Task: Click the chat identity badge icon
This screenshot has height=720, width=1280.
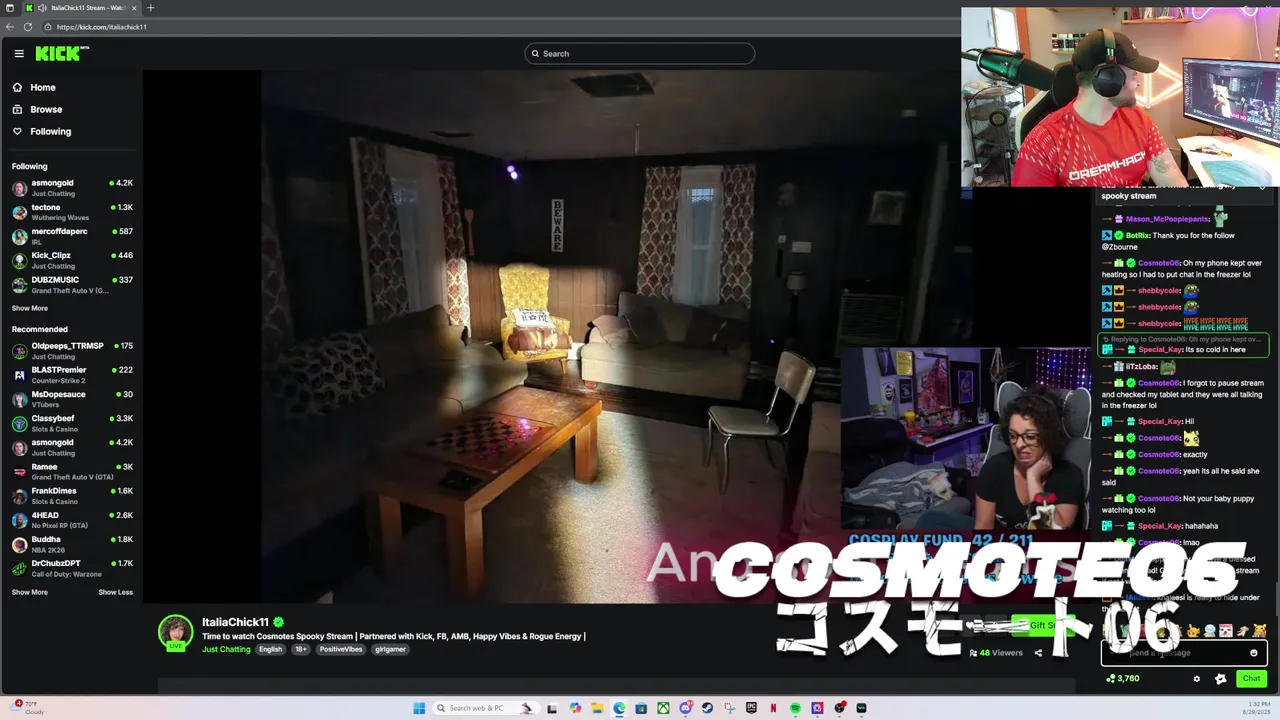Action: [x=1220, y=679]
